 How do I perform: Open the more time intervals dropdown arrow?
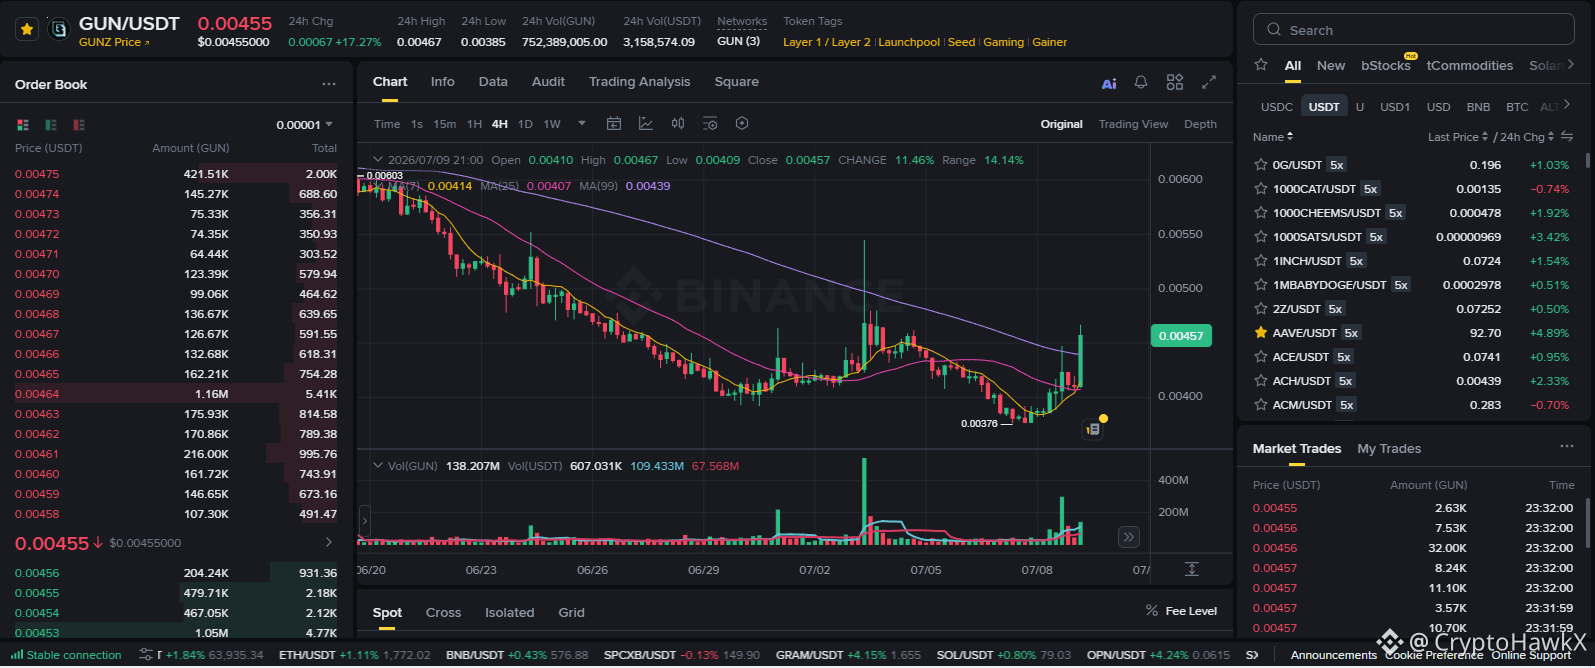[582, 124]
